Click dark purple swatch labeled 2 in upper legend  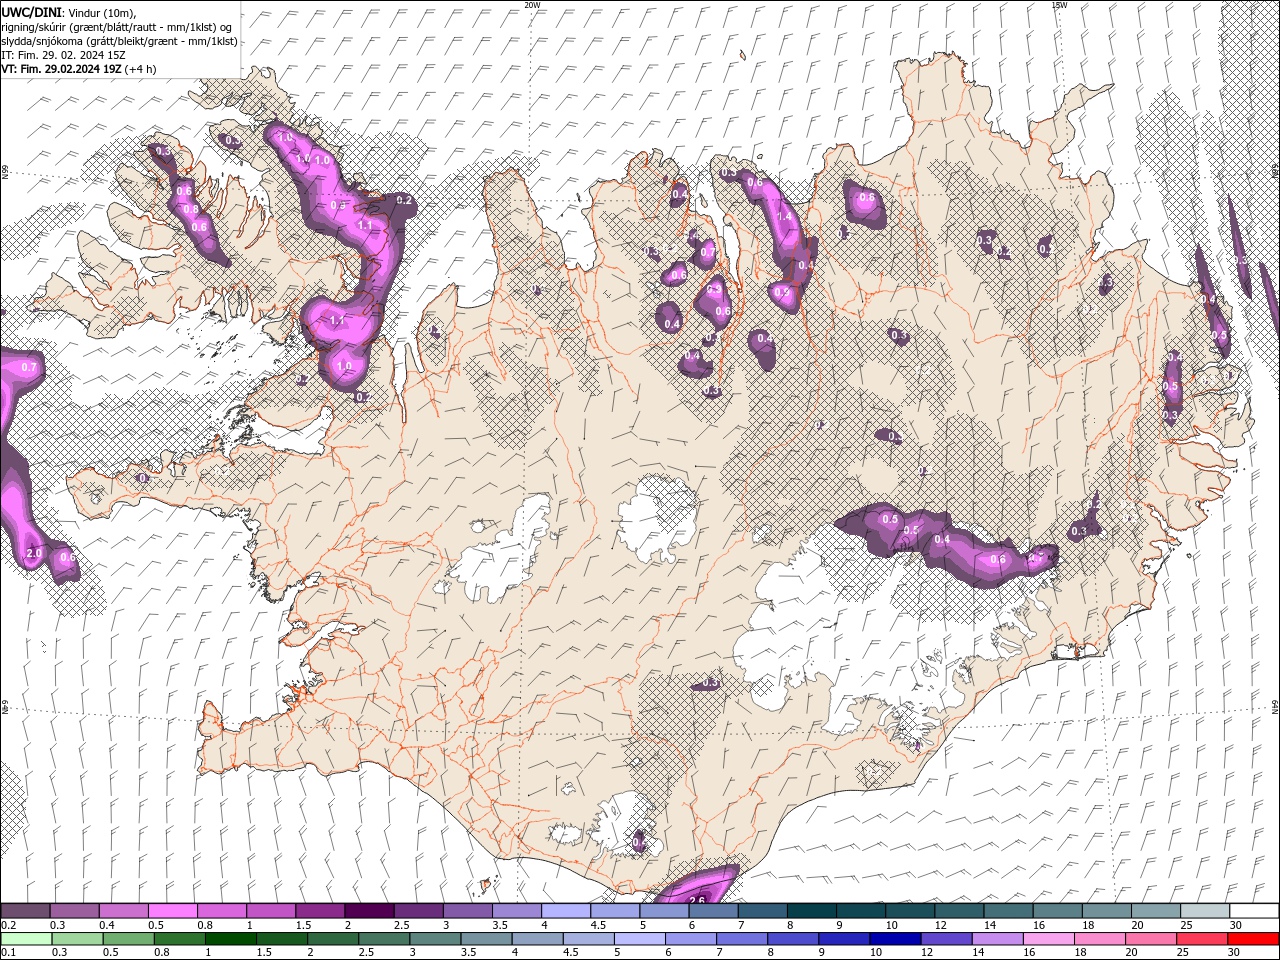[x=369, y=911]
